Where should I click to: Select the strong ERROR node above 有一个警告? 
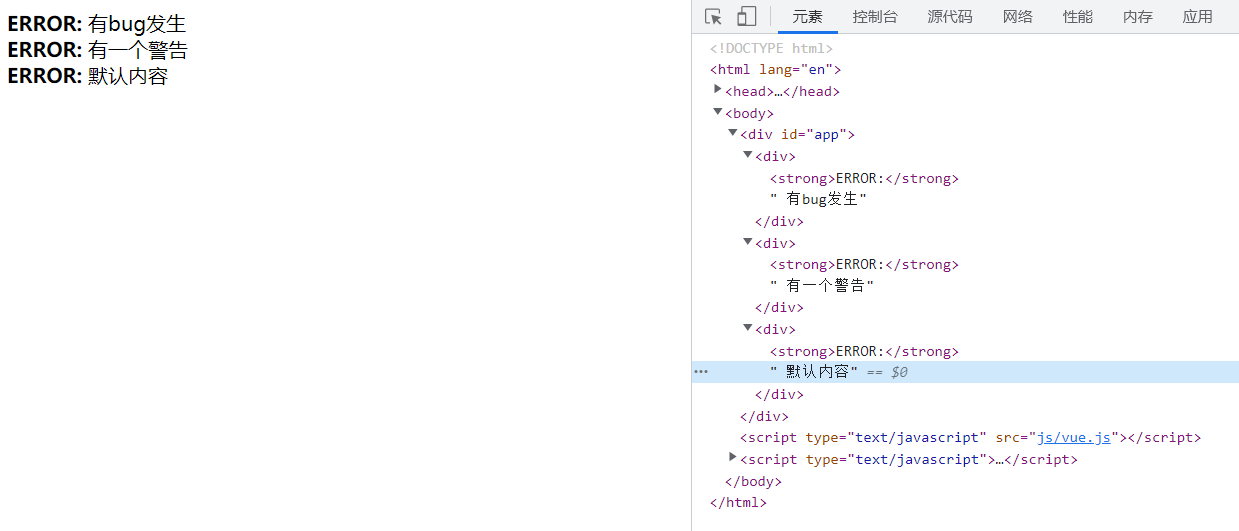click(x=864, y=265)
